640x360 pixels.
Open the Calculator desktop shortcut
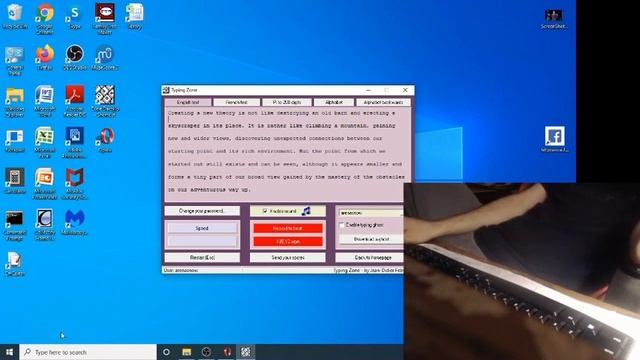(15, 180)
